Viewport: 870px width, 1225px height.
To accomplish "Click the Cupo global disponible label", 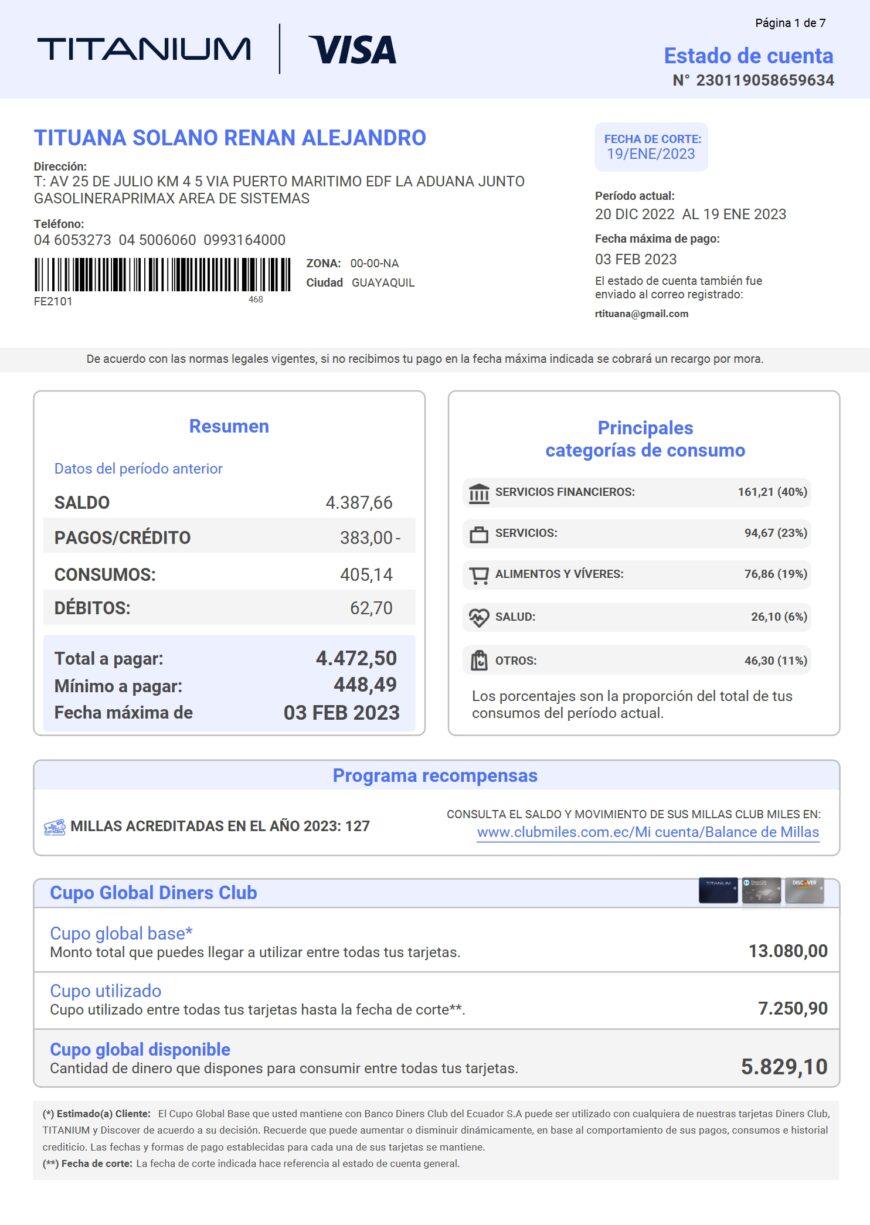I will pyautogui.click(x=140, y=1050).
